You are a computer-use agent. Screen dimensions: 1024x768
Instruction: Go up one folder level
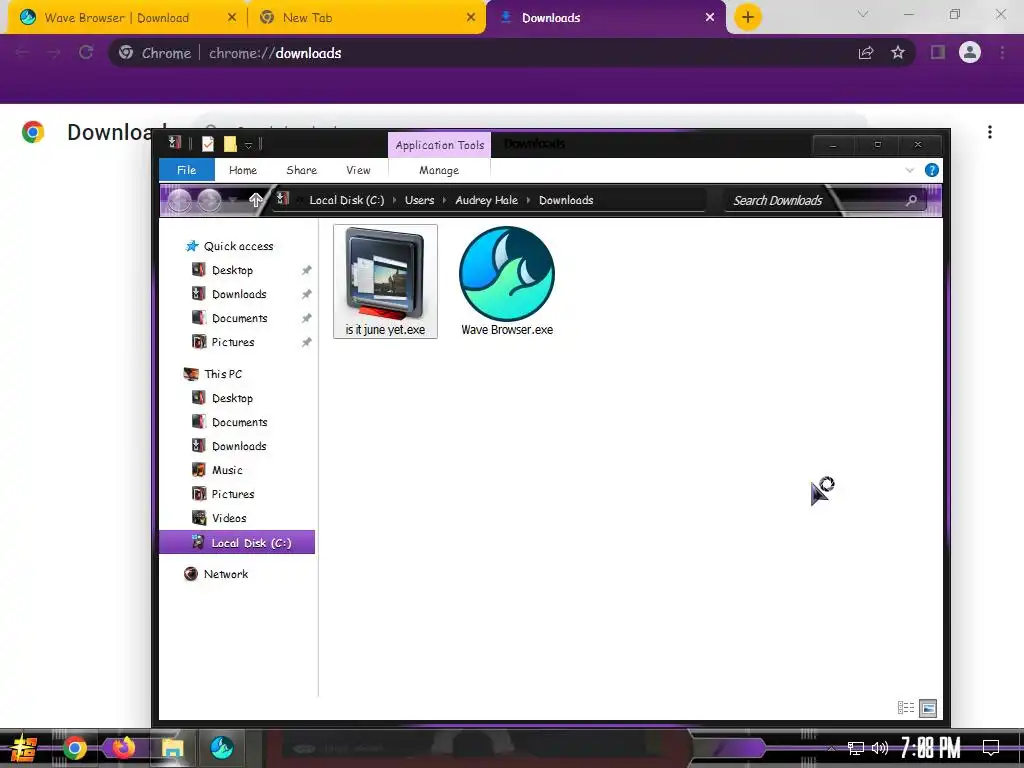pos(255,200)
